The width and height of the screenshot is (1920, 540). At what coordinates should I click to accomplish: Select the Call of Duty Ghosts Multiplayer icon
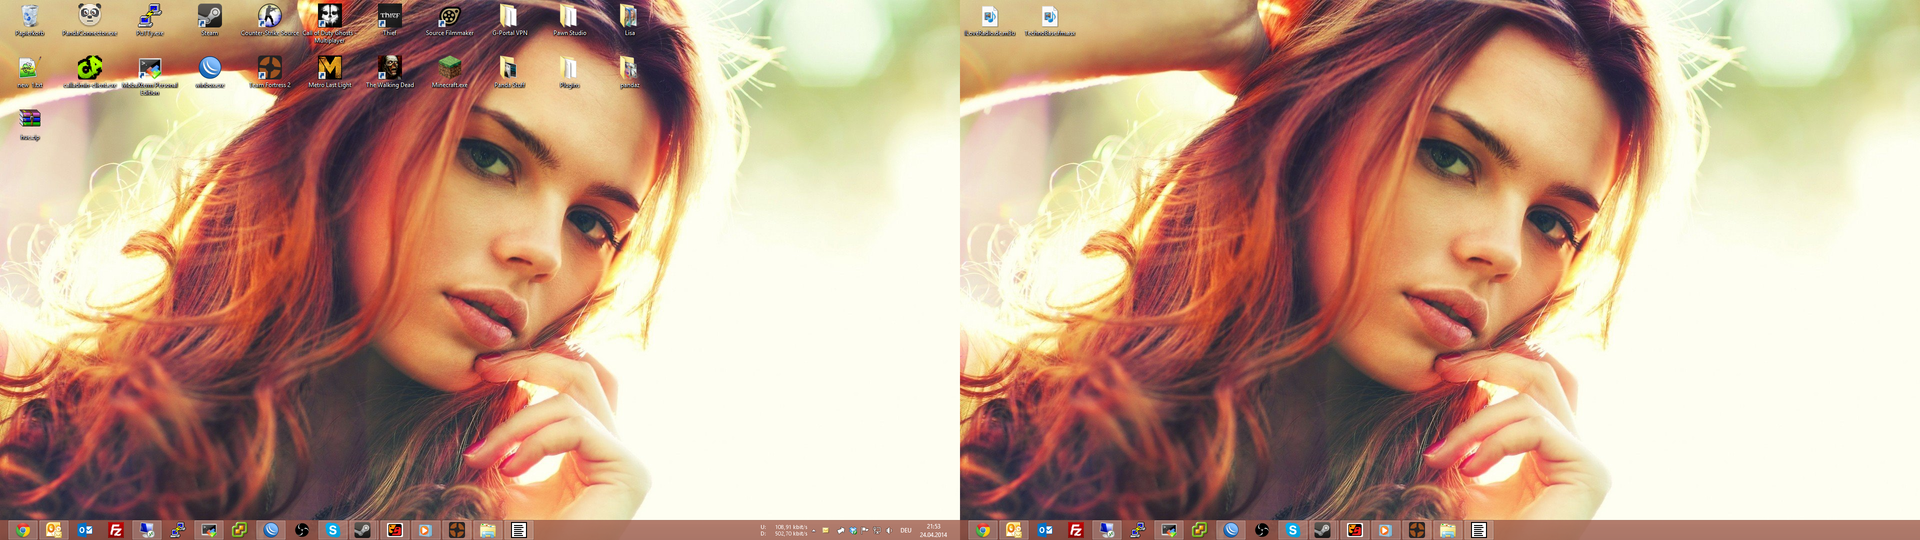pos(329,17)
